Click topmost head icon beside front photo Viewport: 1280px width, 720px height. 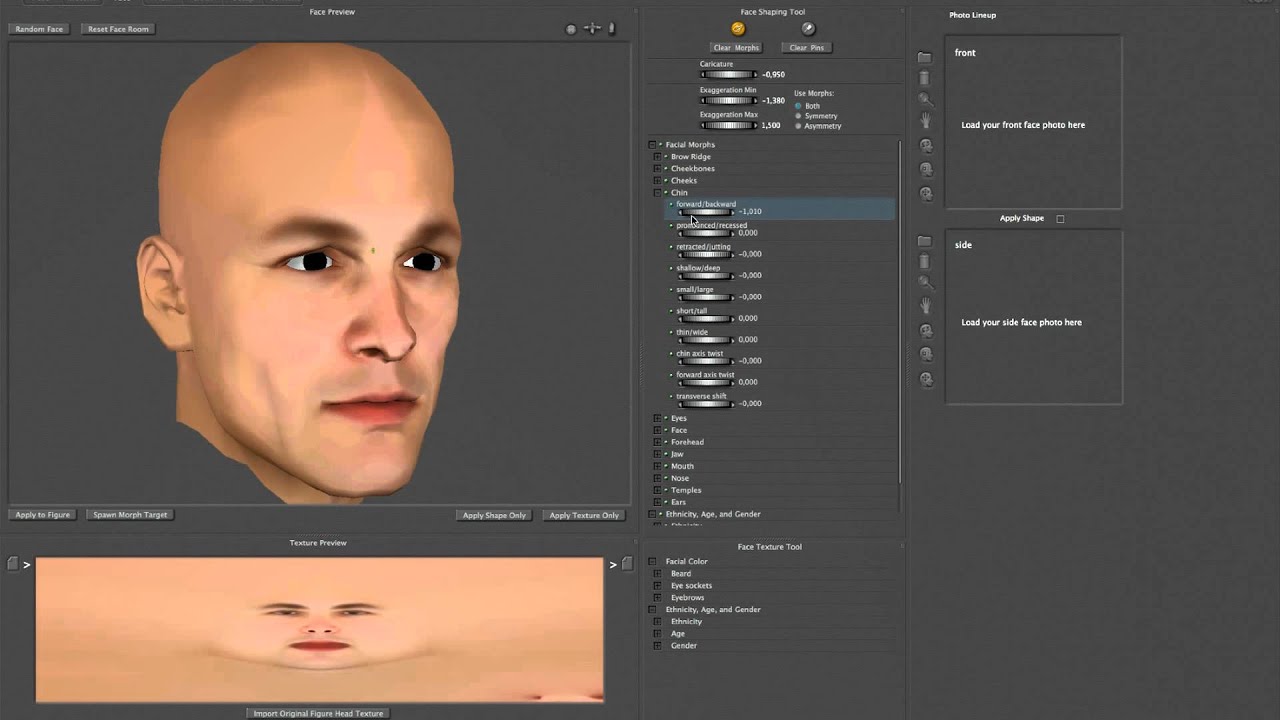click(926, 146)
